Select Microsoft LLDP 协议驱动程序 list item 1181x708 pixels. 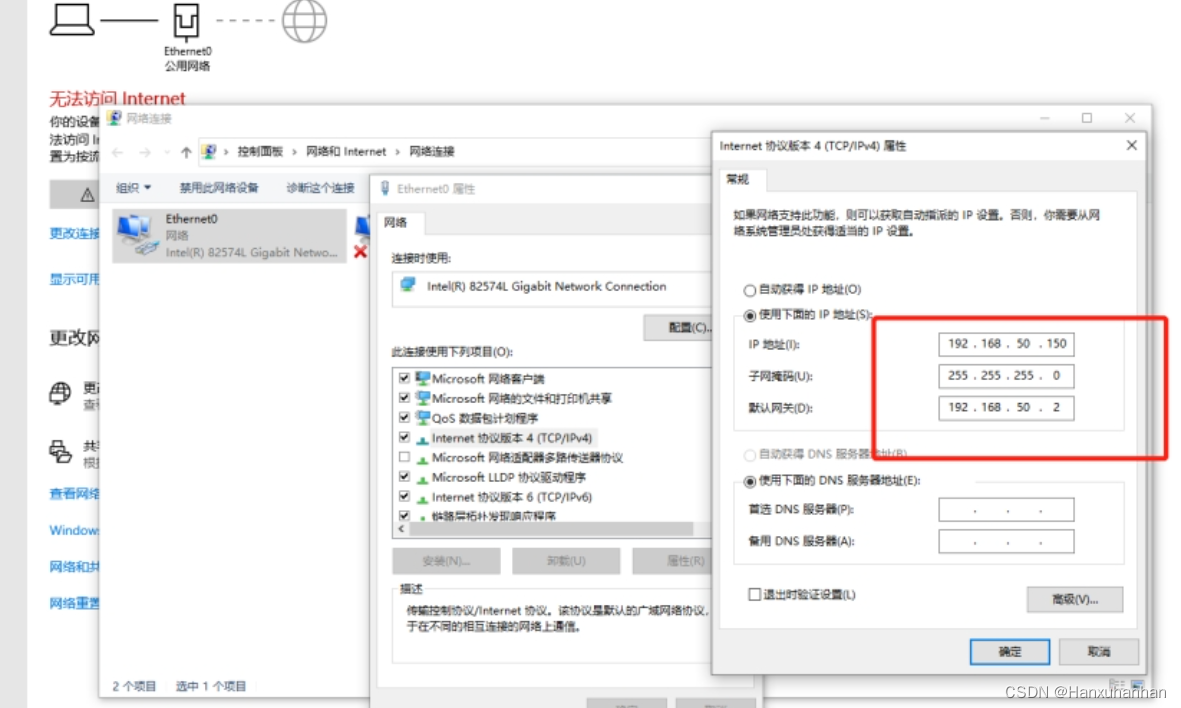tap(509, 478)
